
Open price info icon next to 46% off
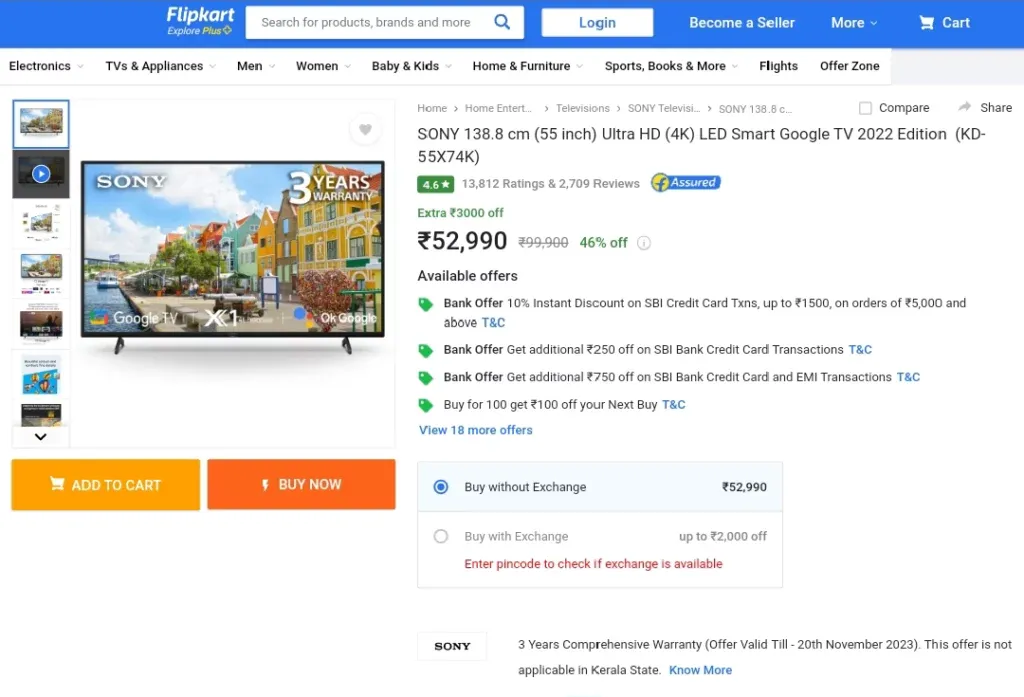(644, 243)
